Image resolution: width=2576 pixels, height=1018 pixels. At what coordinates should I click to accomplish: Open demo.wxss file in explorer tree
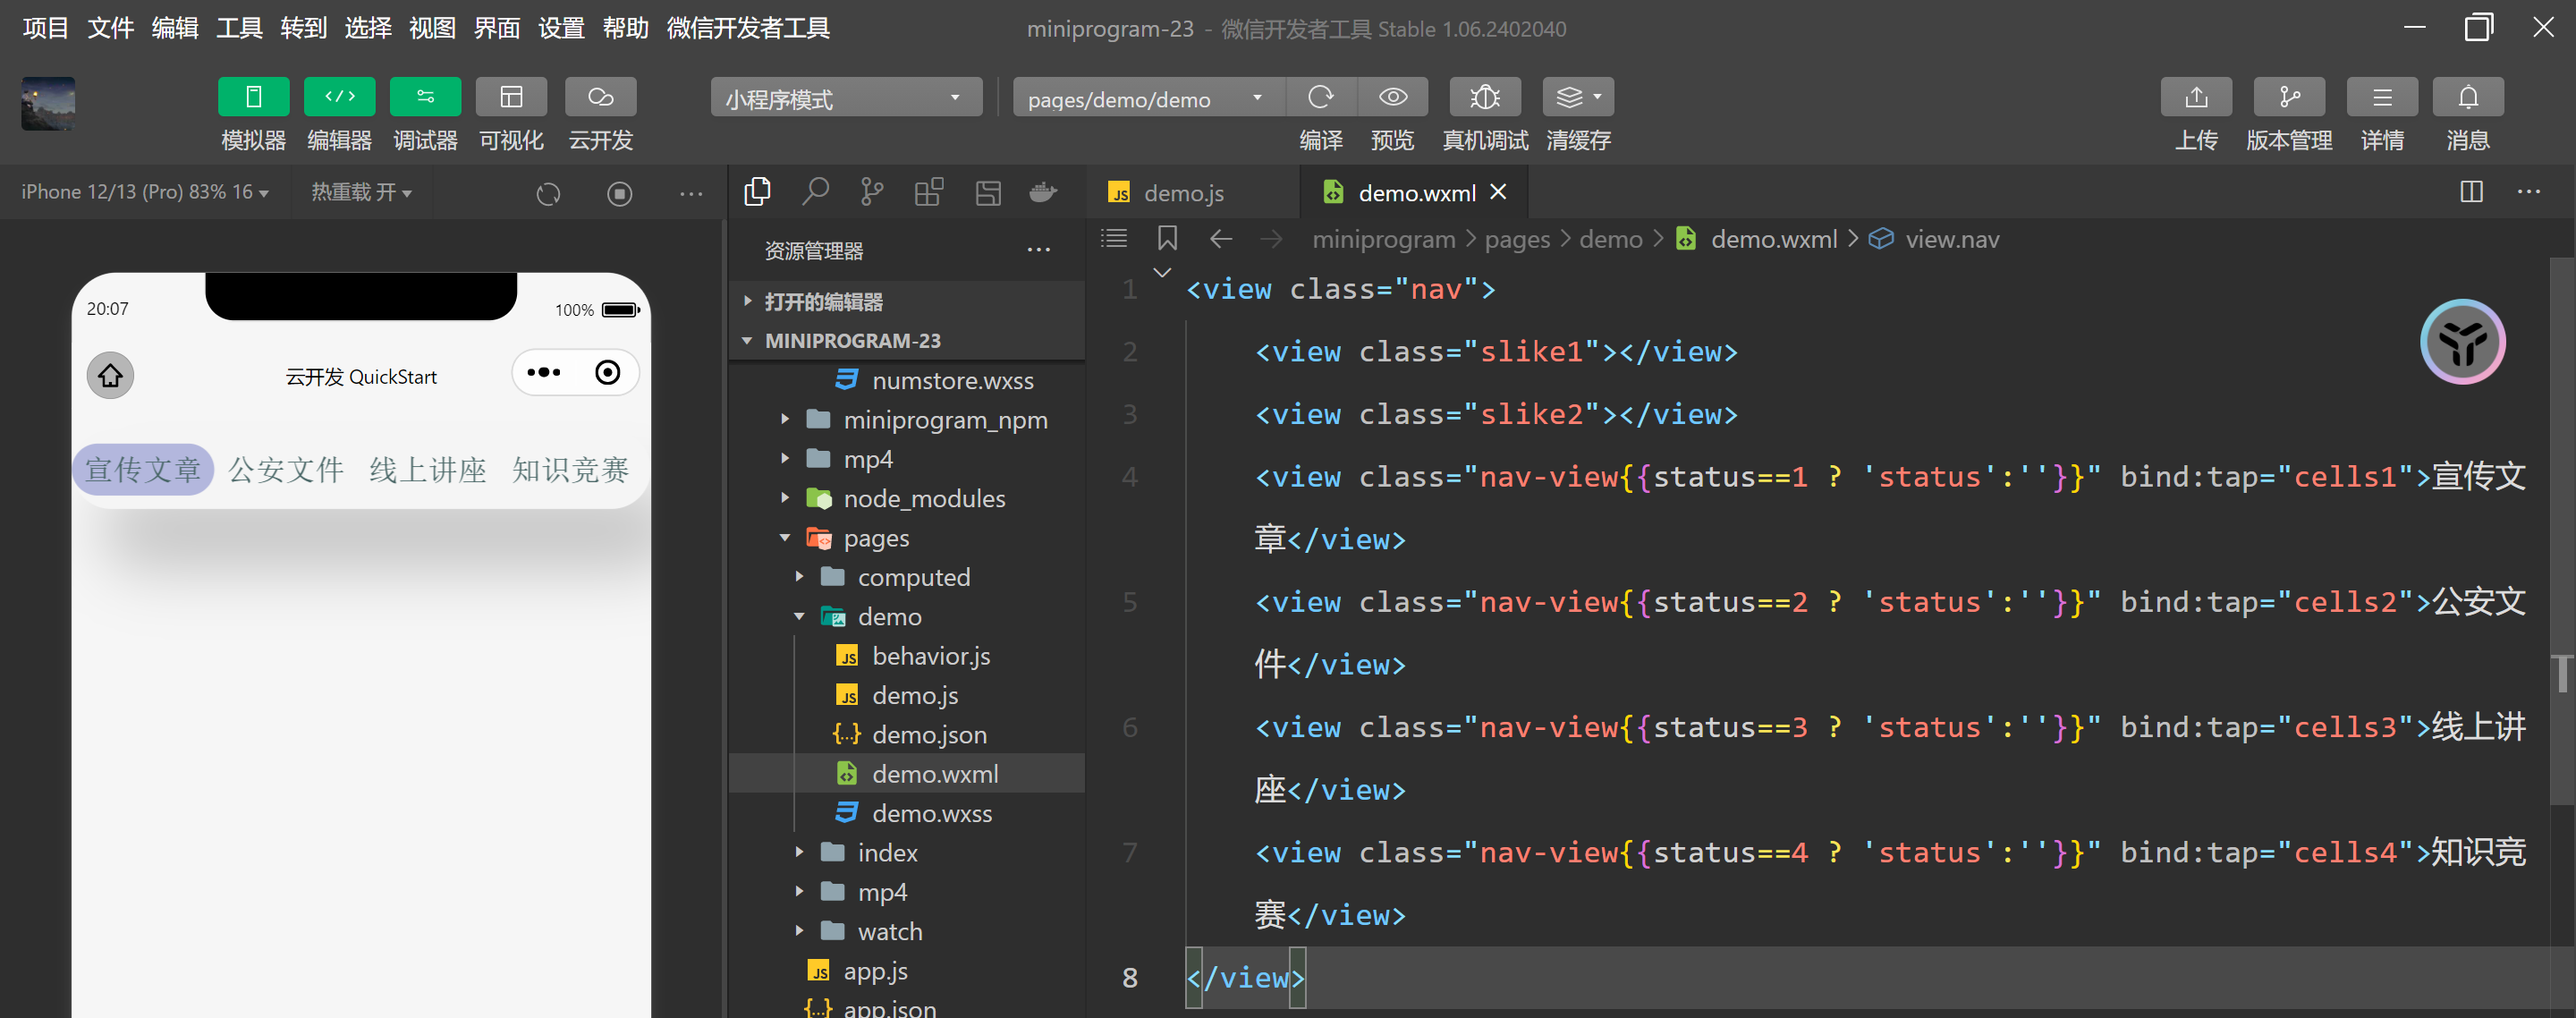click(931, 814)
